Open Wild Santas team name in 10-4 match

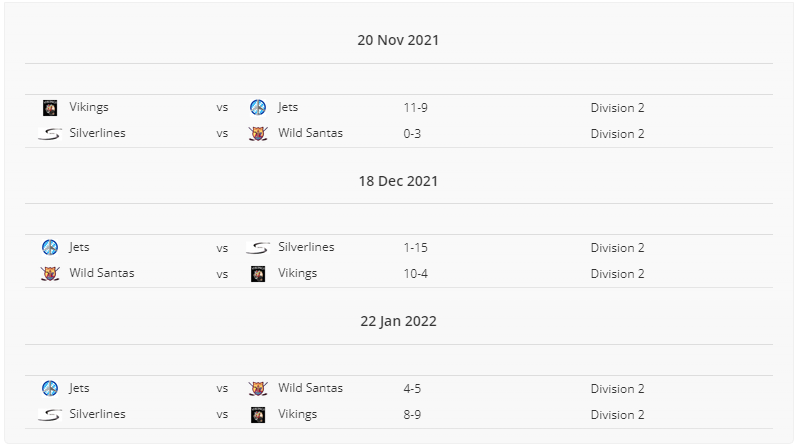(x=102, y=273)
